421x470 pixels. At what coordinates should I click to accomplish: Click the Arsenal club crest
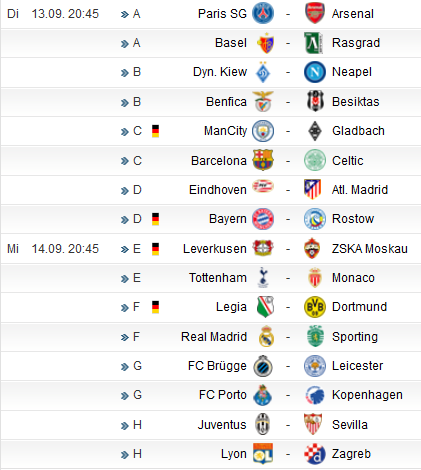(x=315, y=14)
